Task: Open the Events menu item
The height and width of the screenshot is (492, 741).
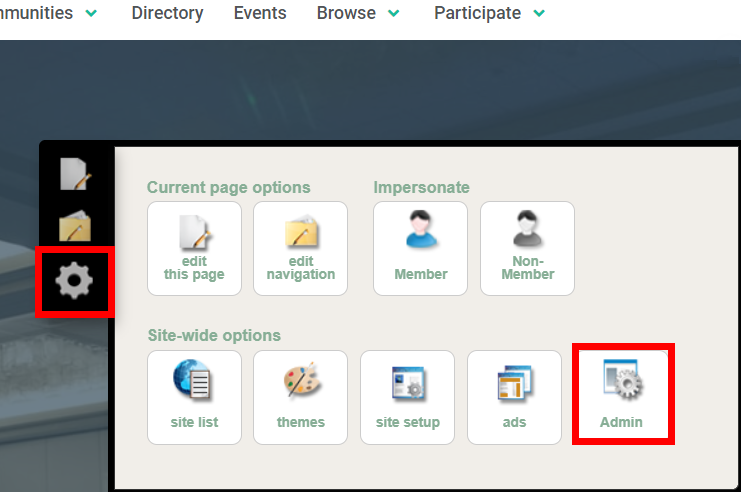Action: (x=260, y=13)
